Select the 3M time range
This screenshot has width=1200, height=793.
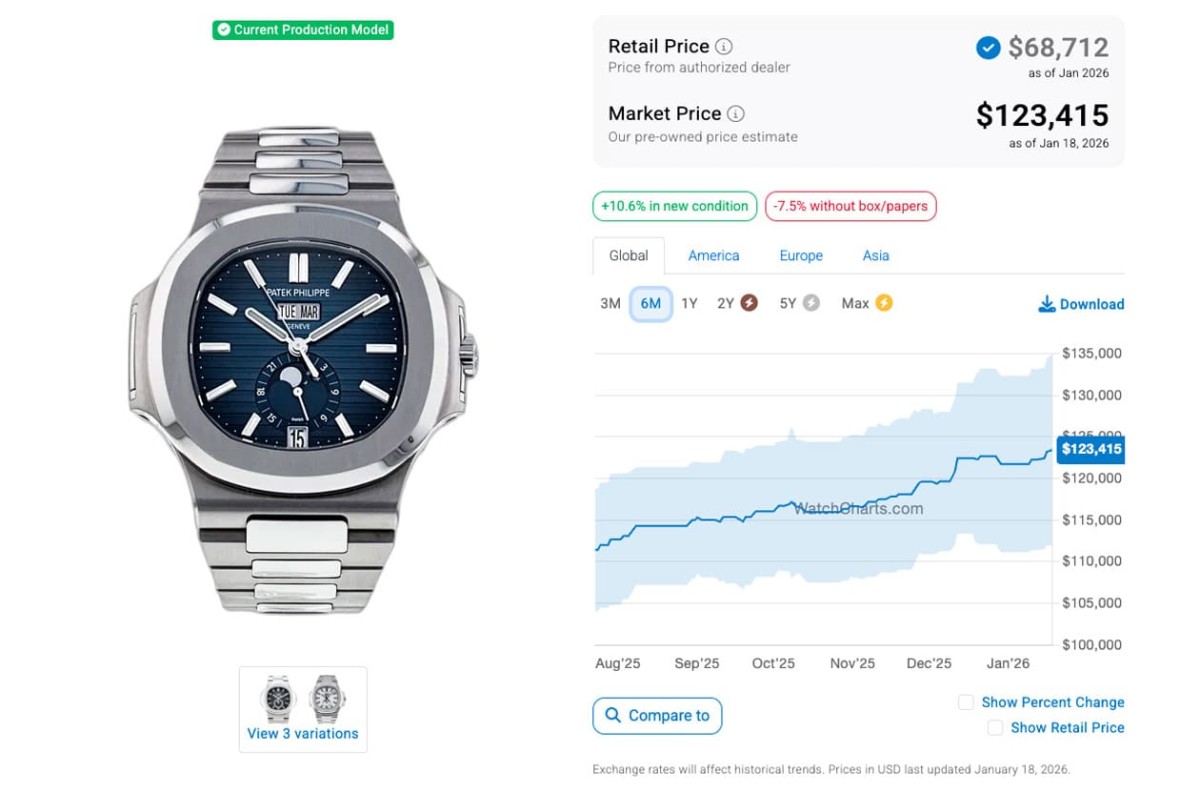(x=610, y=303)
